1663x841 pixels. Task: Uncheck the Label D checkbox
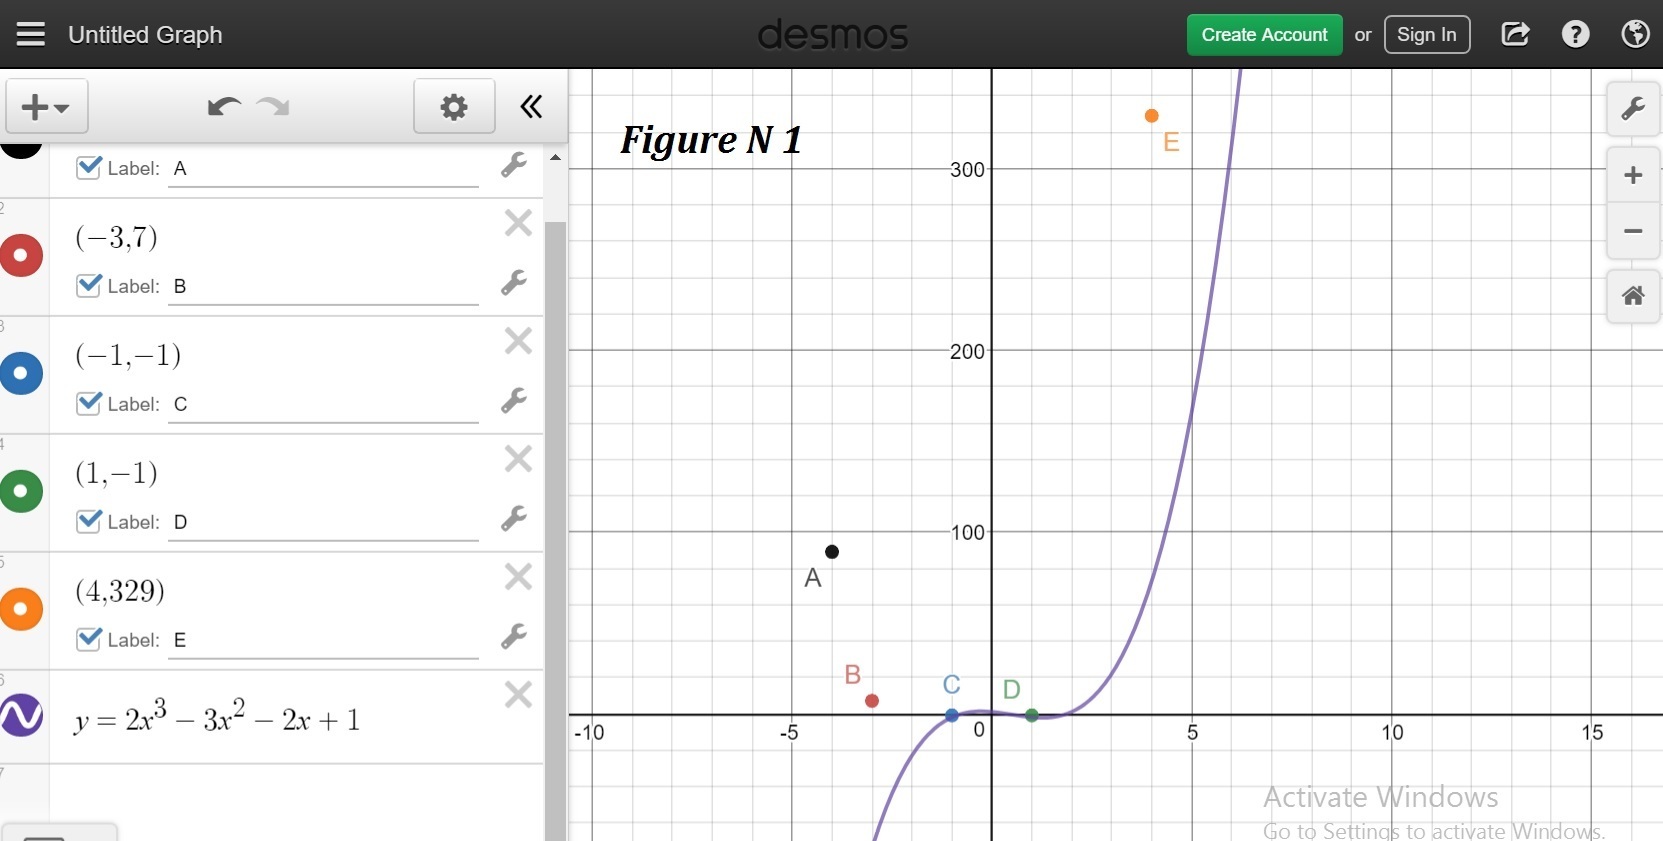(89, 521)
